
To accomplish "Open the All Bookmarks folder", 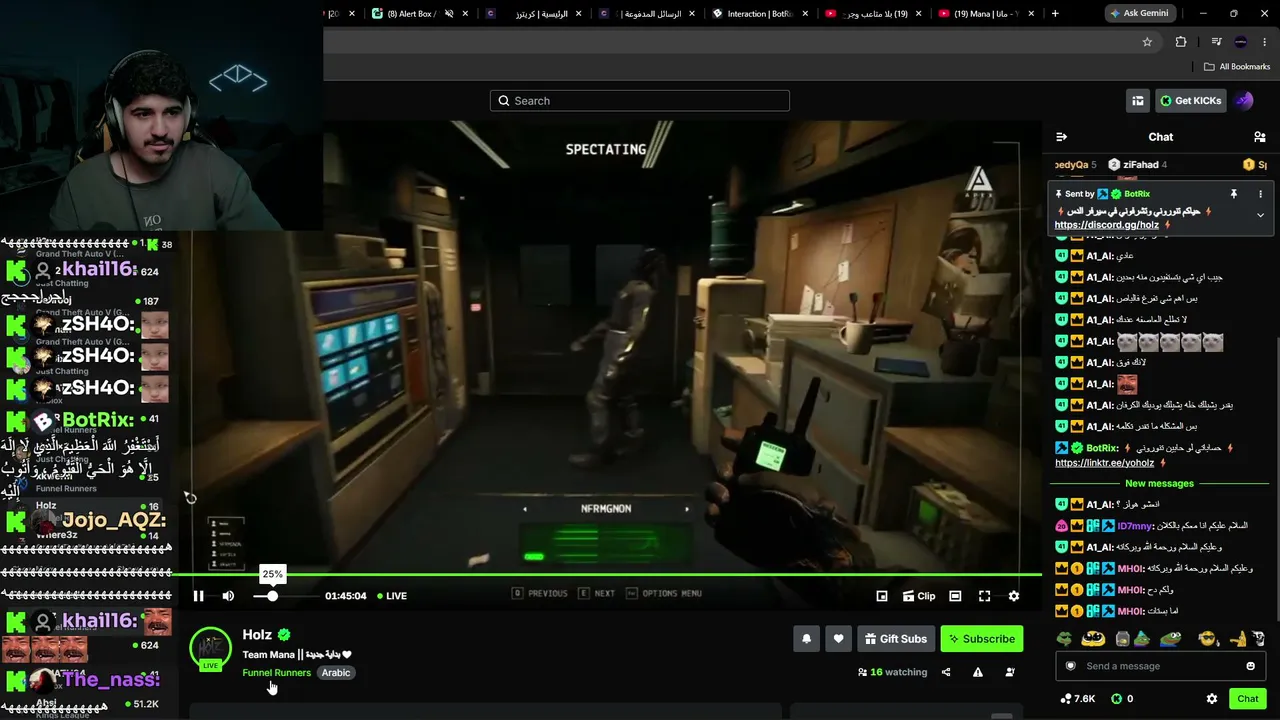I will point(1237,67).
